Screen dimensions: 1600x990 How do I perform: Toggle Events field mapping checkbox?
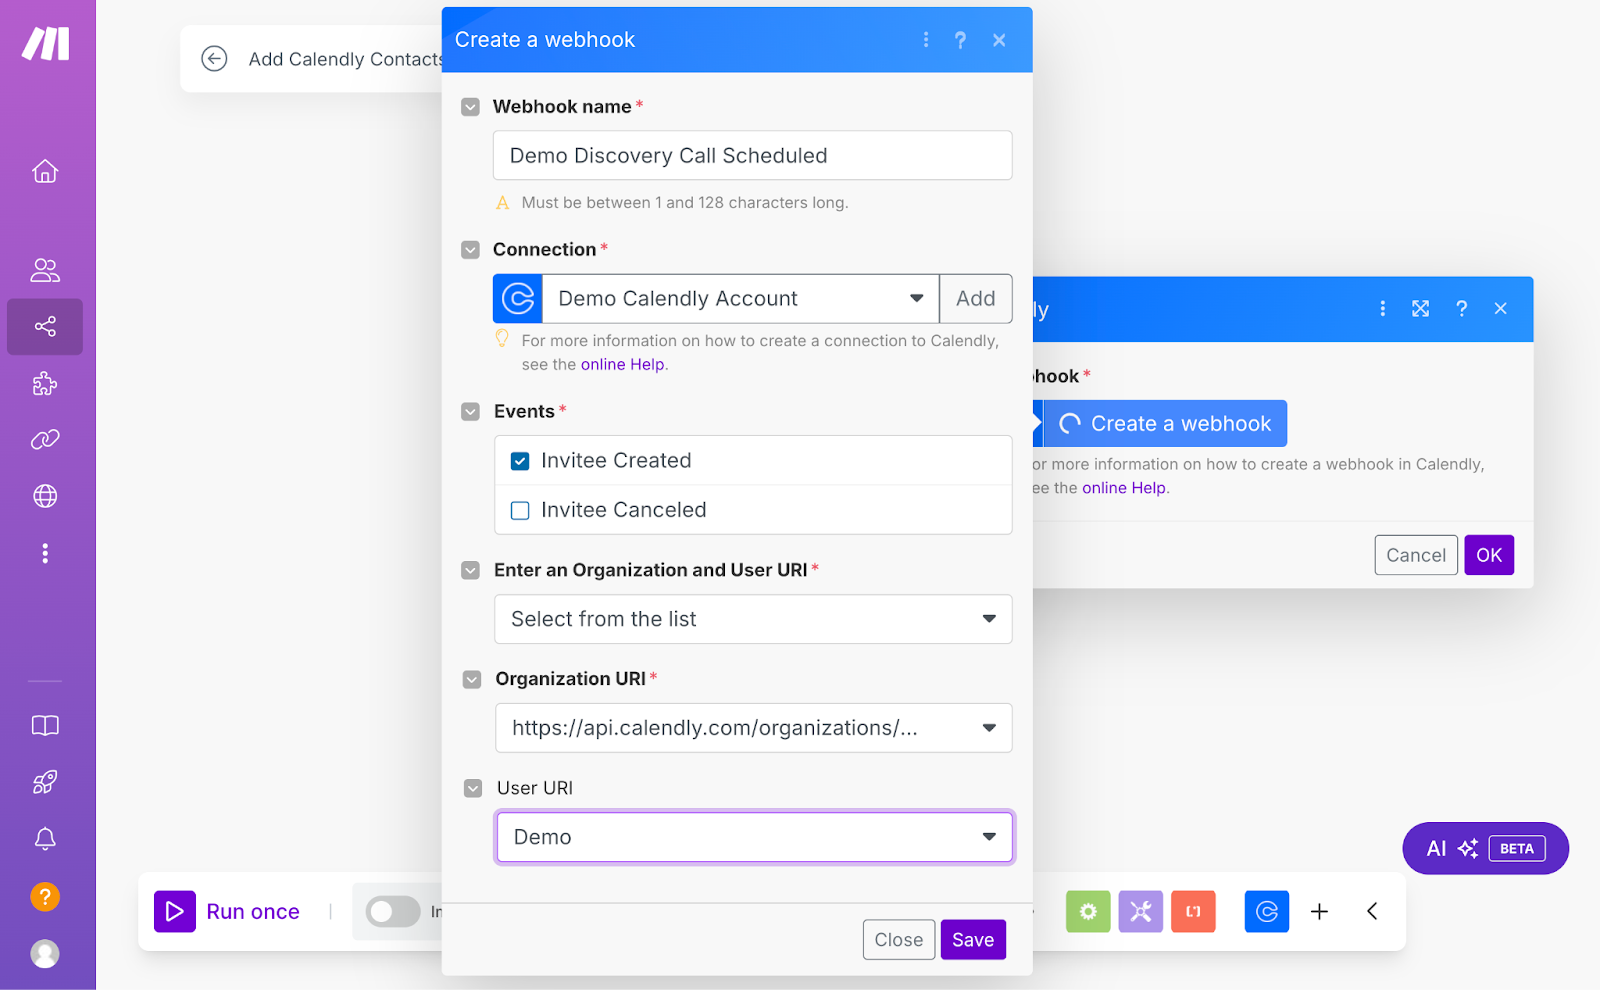pos(470,412)
